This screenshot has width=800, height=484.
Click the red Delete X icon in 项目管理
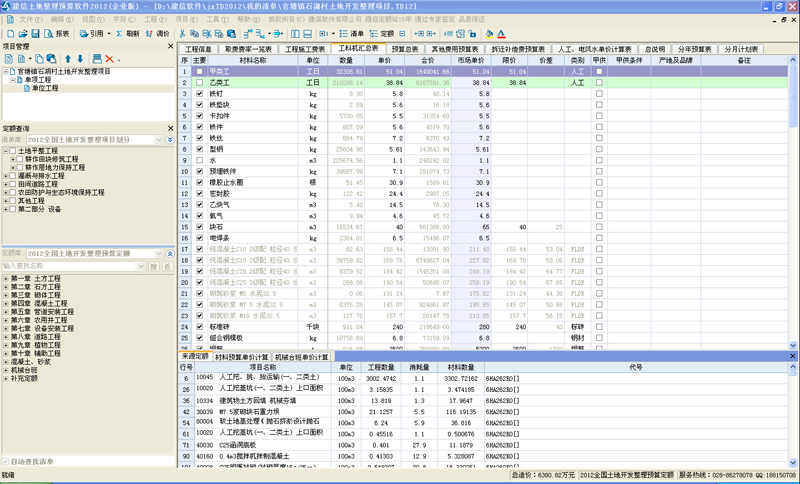(112, 59)
